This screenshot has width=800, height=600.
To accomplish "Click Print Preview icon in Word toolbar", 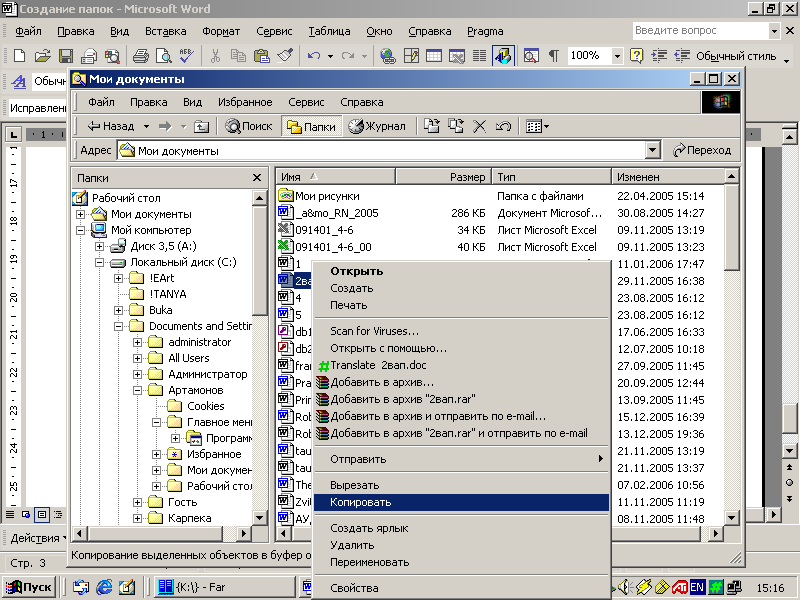I will (x=163, y=56).
